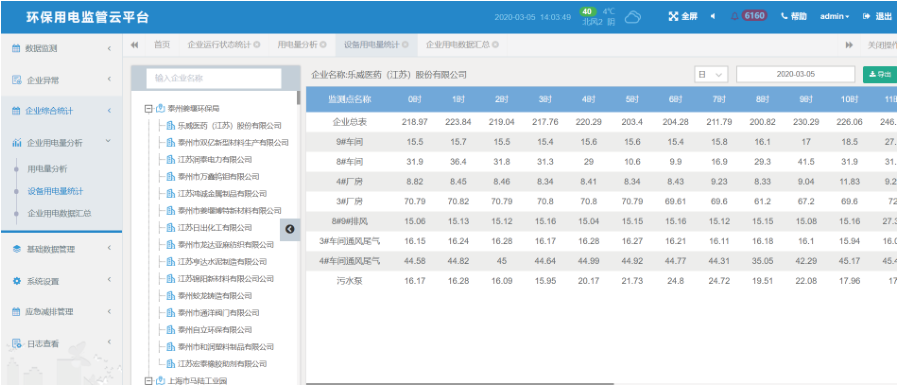Screen dimensions: 898x387
Task: Click the layers icon beside 基础数据管理
Action: point(16,249)
